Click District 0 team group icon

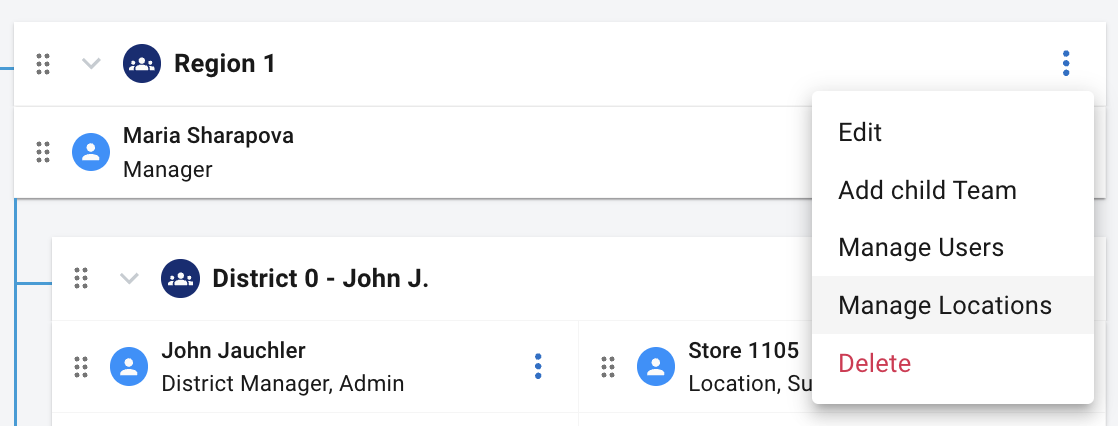pos(180,278)
